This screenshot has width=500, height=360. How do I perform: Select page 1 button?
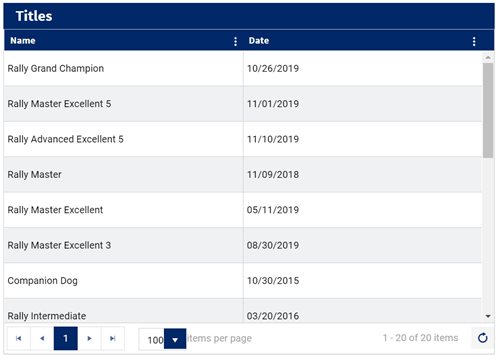point(66,338)
